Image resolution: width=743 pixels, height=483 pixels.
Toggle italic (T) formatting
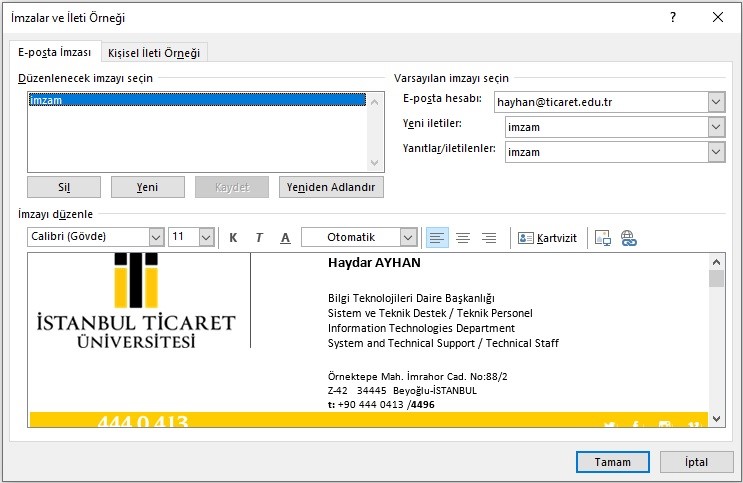tap(259, 237)
